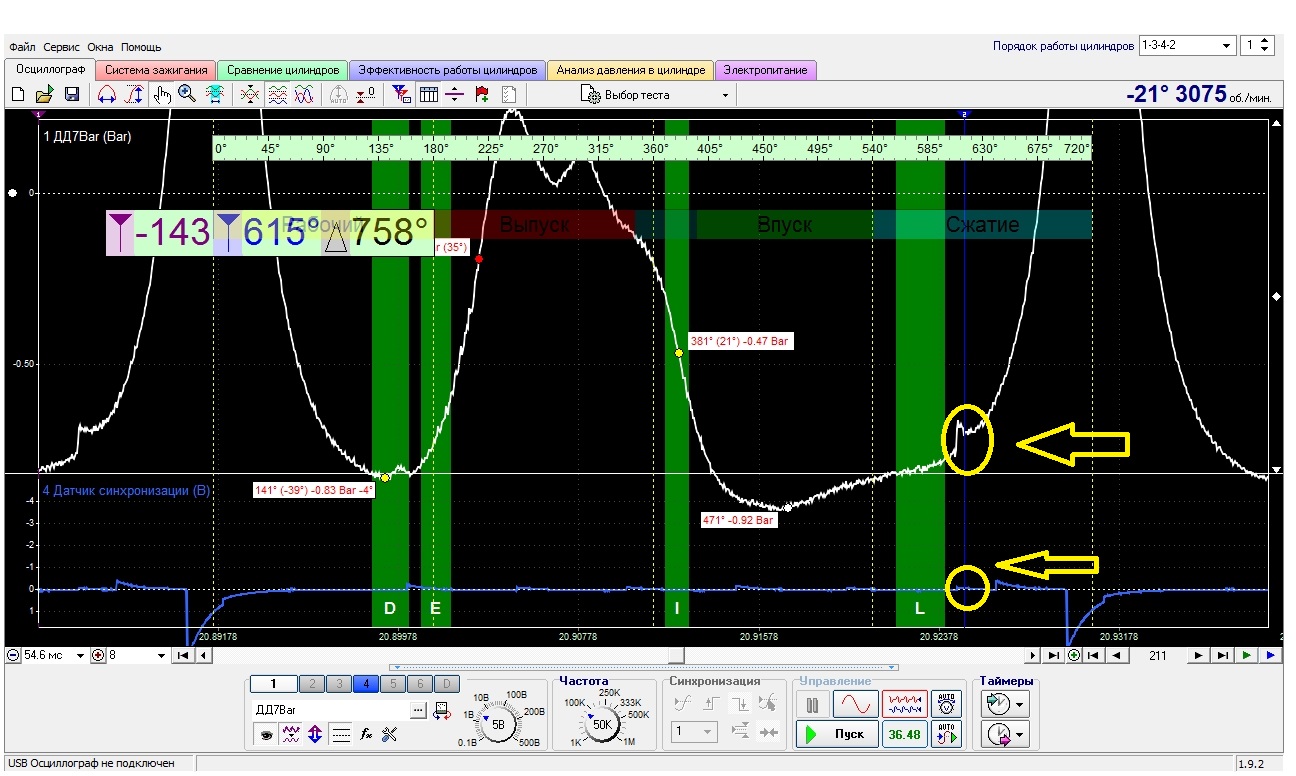Click the sensor import icon beside ДД7Bar
This screenshot has width=1296, height=776.
point(442,709)
